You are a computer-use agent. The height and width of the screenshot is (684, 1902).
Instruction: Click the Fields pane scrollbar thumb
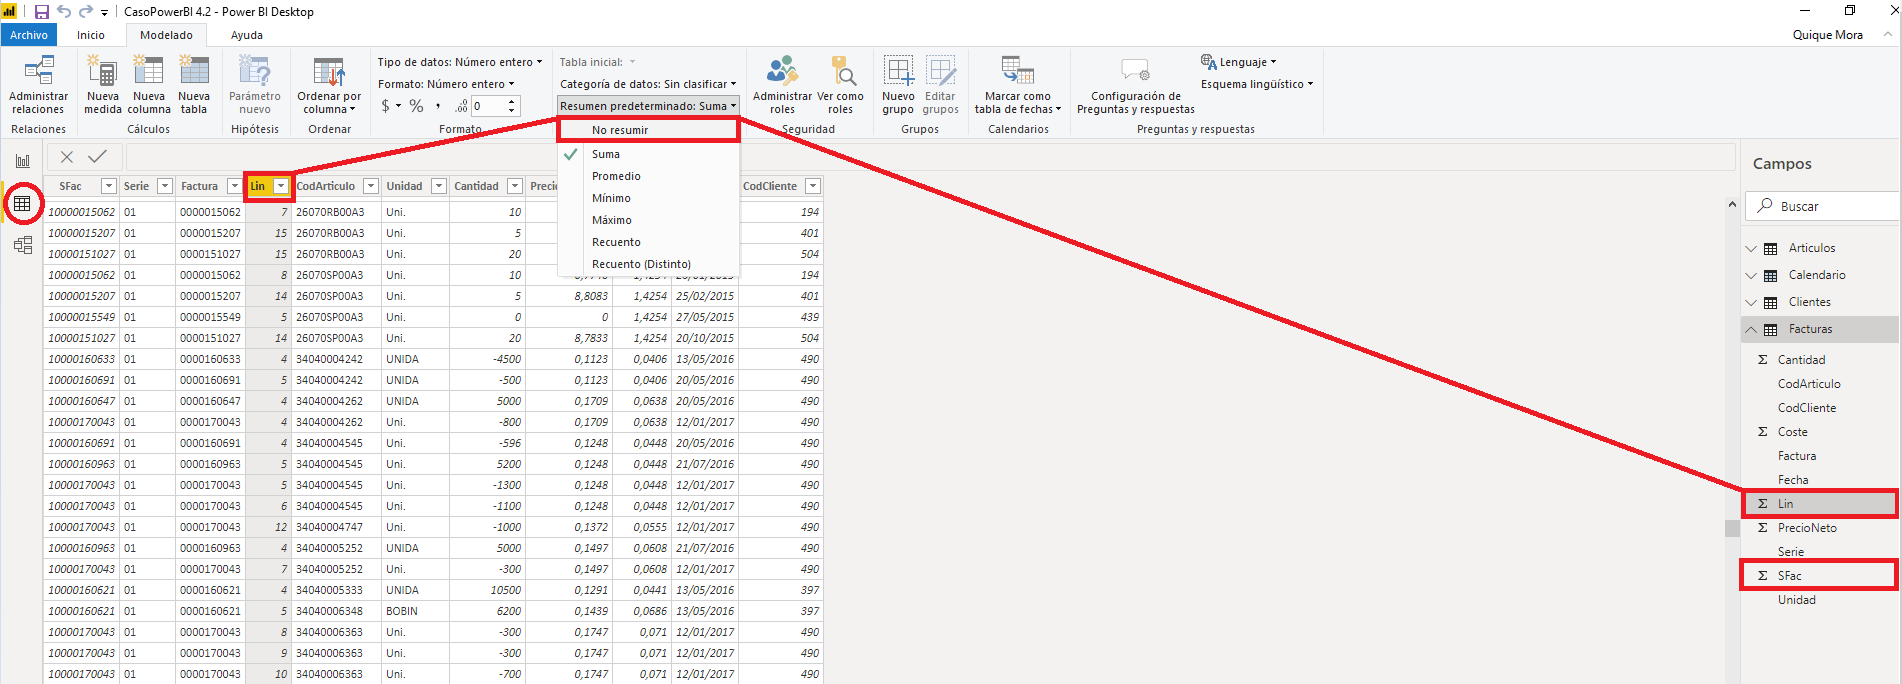click(1732, 528)
